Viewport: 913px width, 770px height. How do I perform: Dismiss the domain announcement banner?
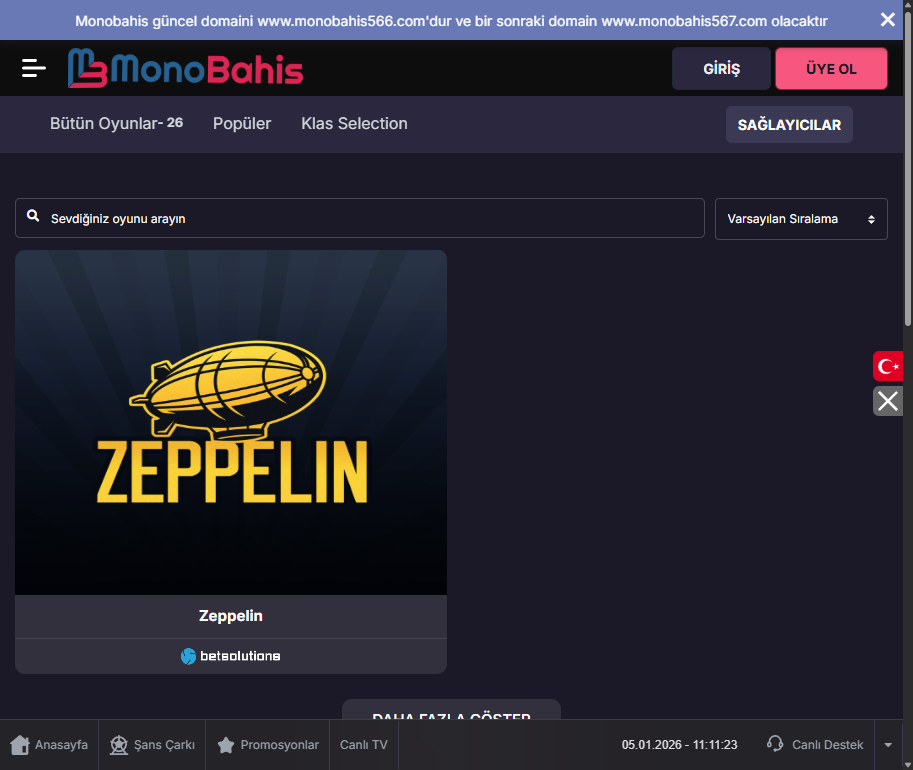(887, 20)
